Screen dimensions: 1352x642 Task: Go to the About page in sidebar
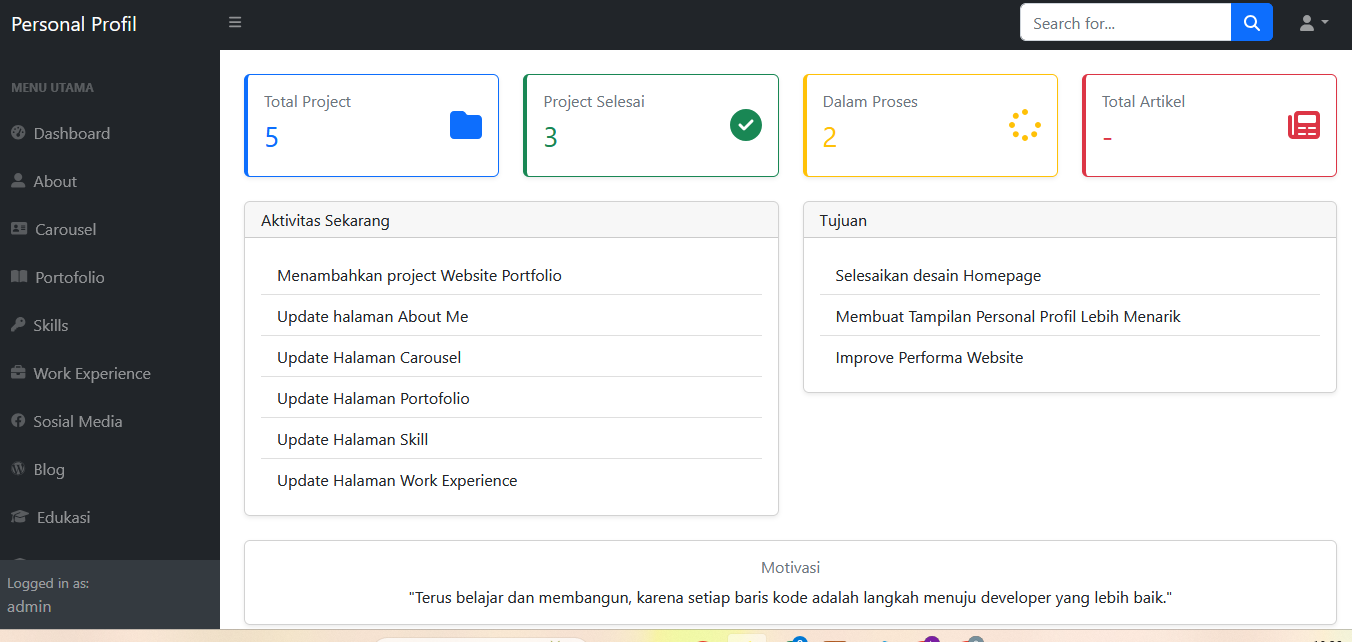55,182
